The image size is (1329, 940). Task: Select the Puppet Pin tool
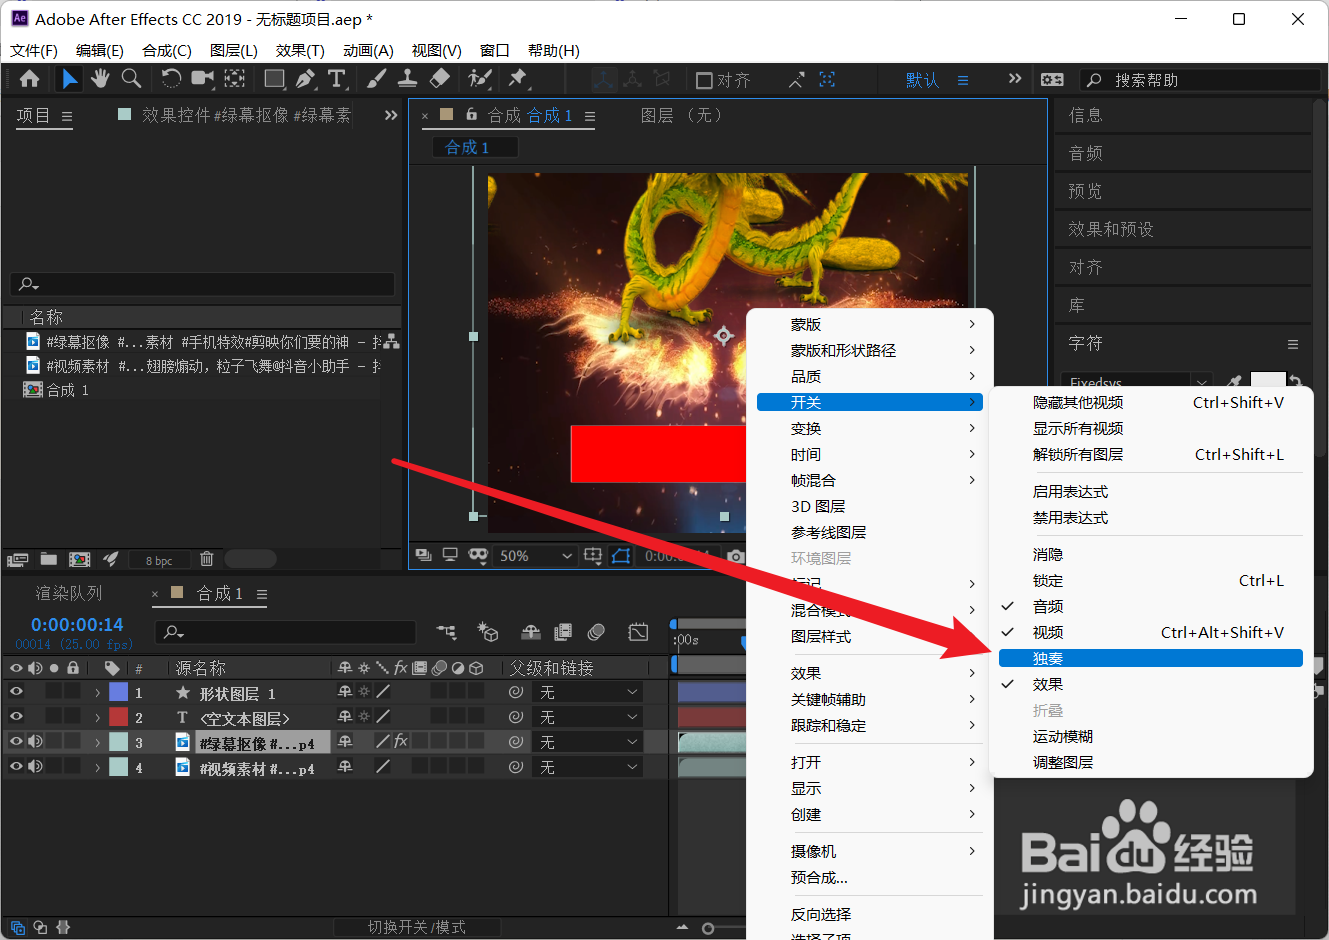click(518, 79)
